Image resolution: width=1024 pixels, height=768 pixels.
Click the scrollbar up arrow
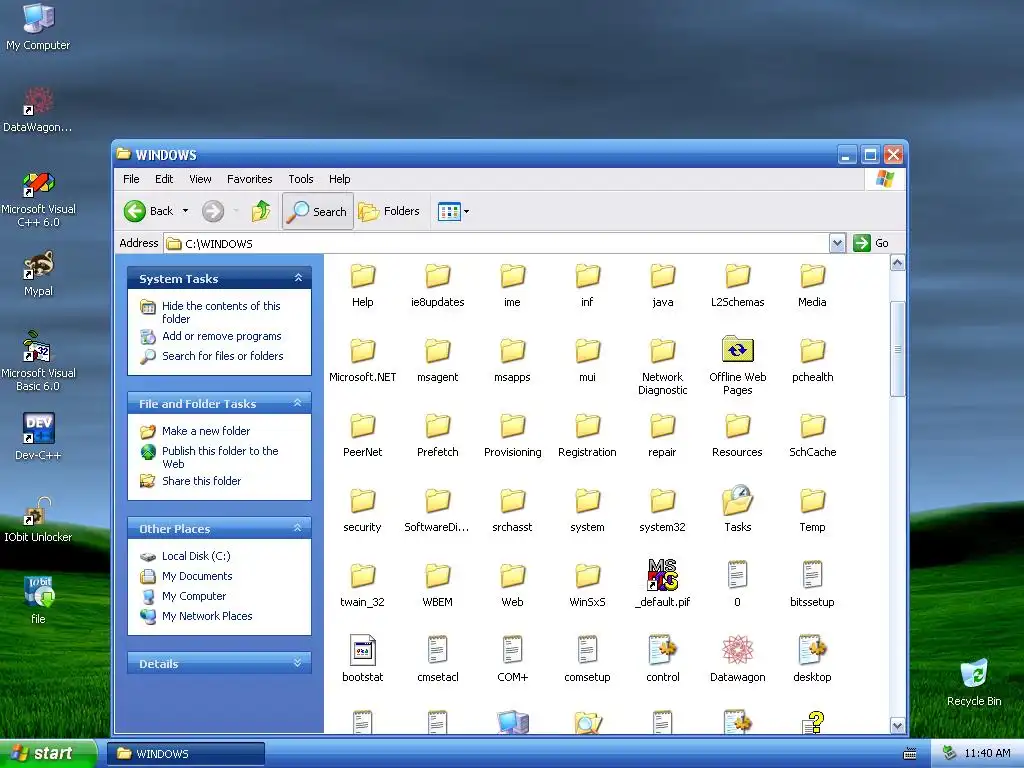pos(897,263)
